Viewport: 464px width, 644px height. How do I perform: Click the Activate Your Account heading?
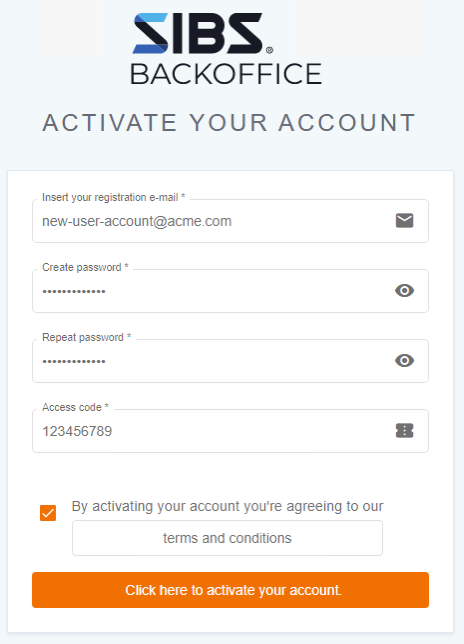[229, 122]
